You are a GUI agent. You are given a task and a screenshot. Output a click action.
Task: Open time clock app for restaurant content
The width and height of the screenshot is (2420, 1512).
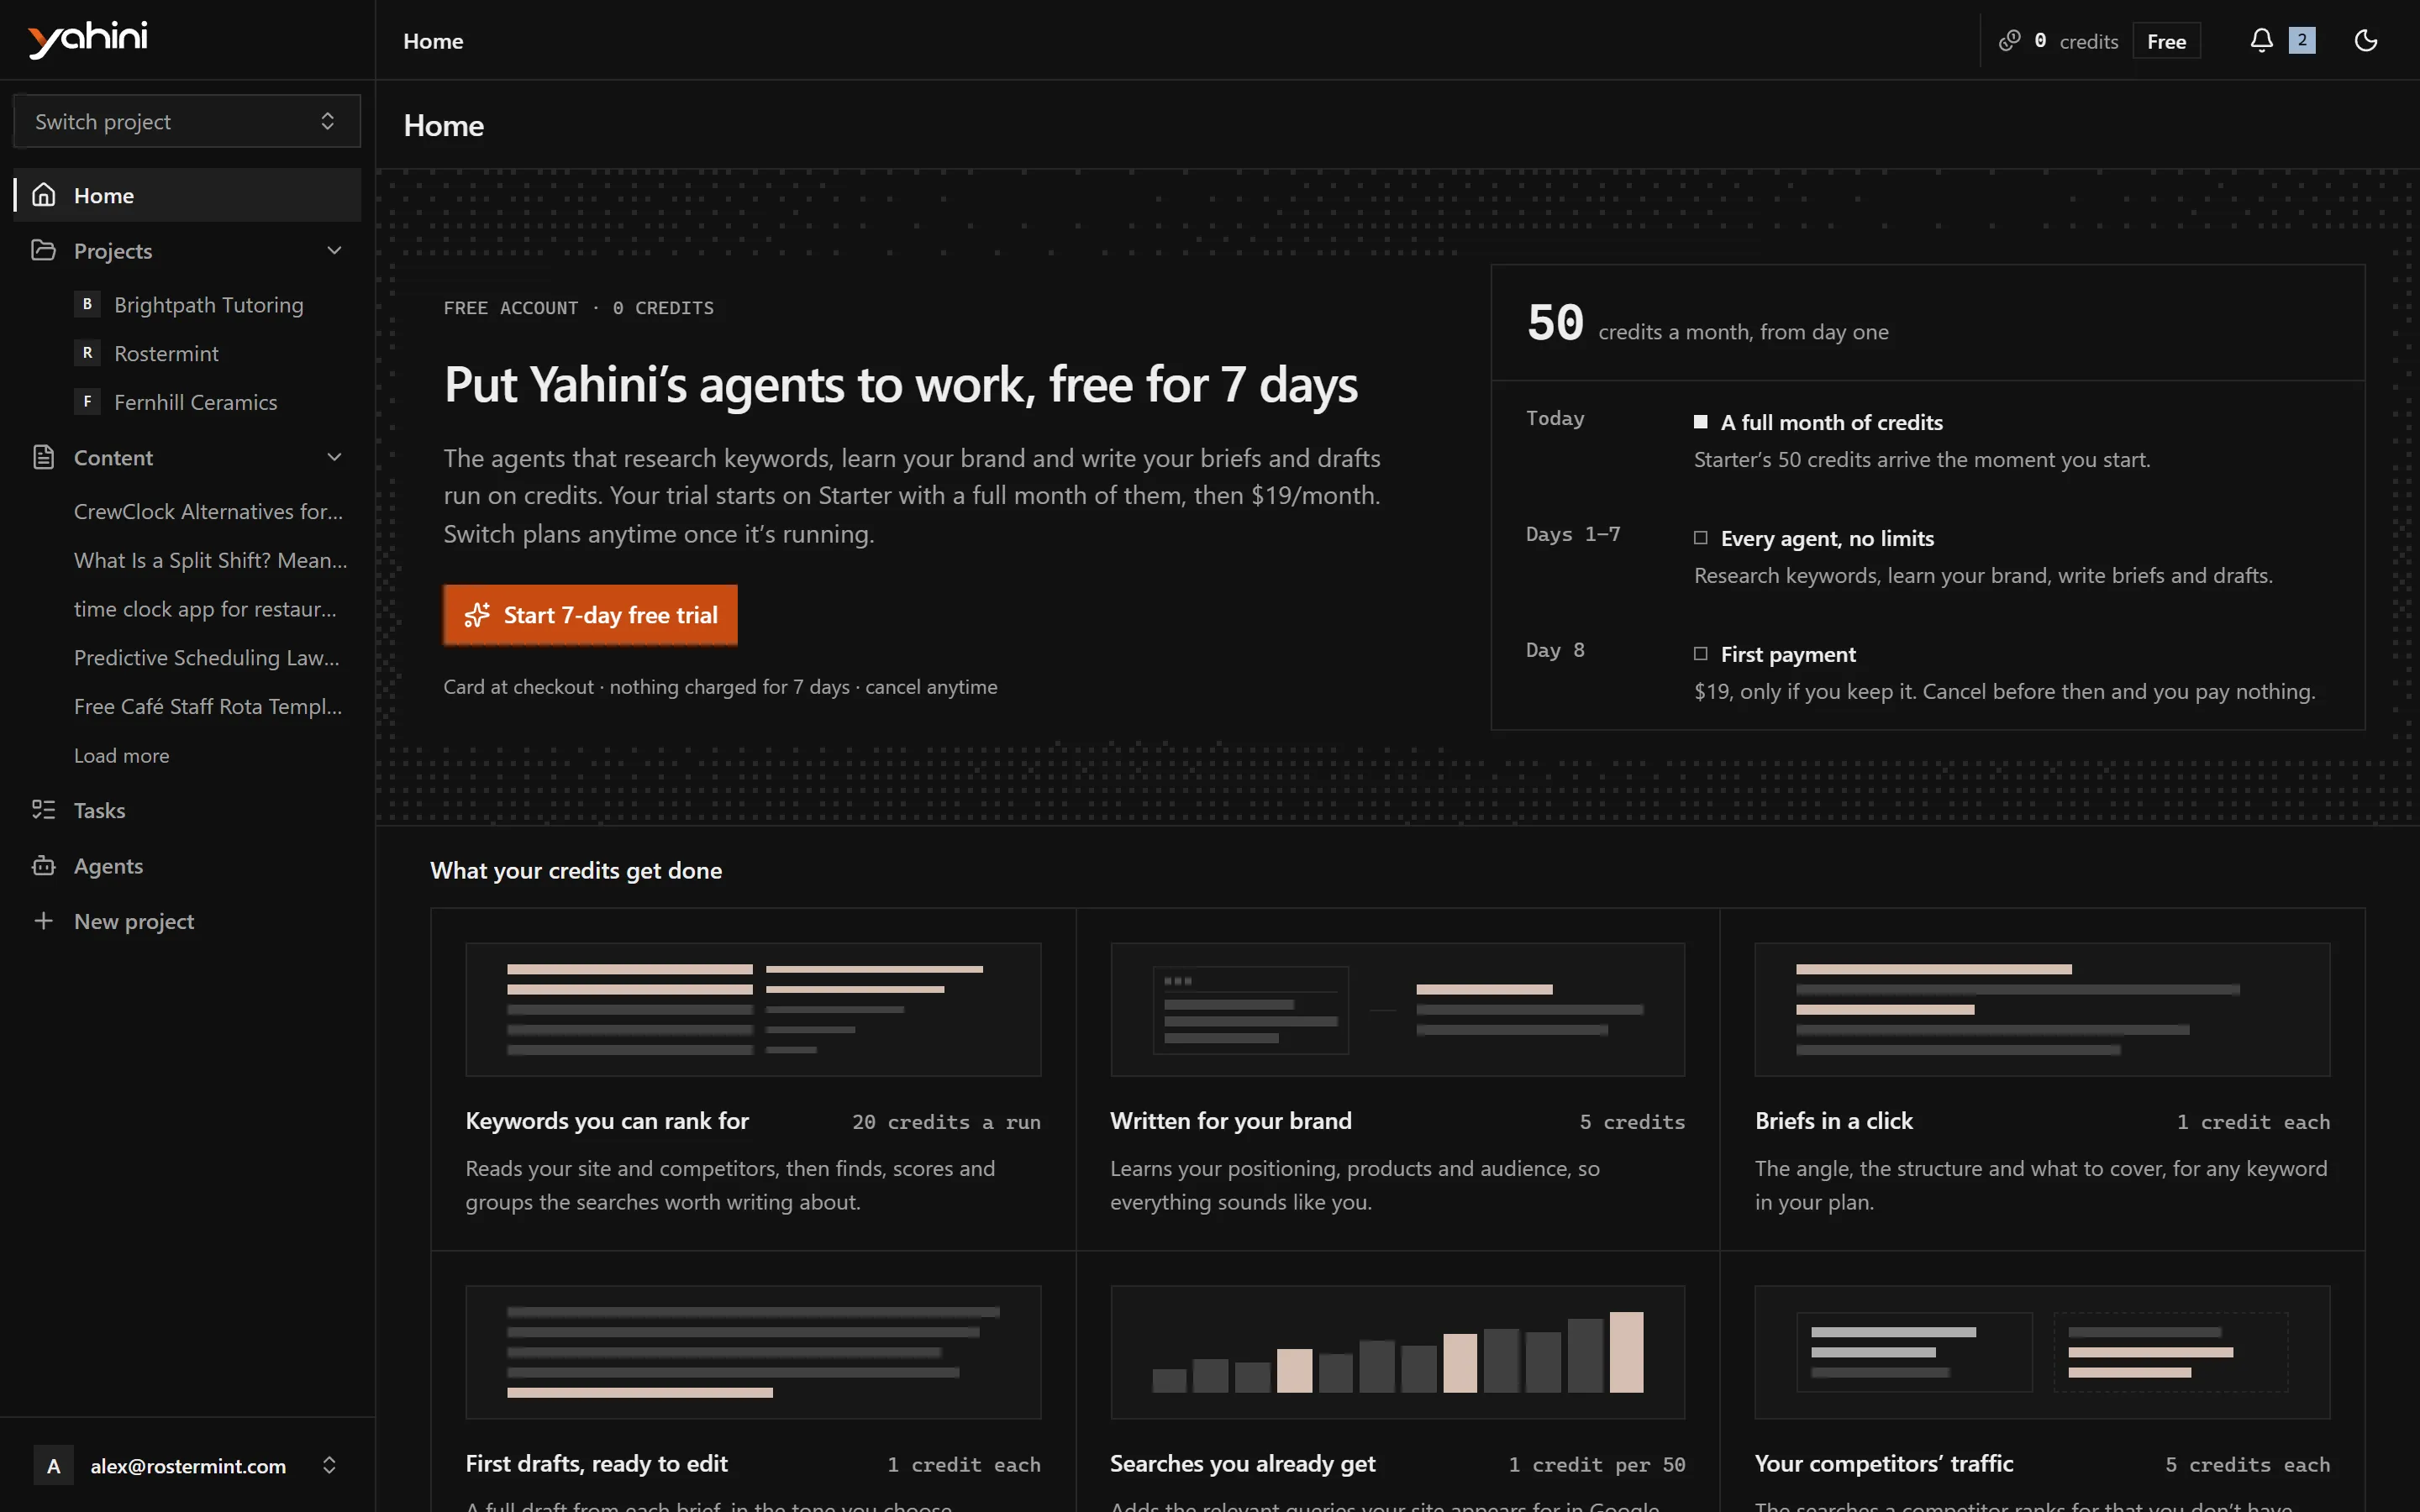(x=205, y=609)
